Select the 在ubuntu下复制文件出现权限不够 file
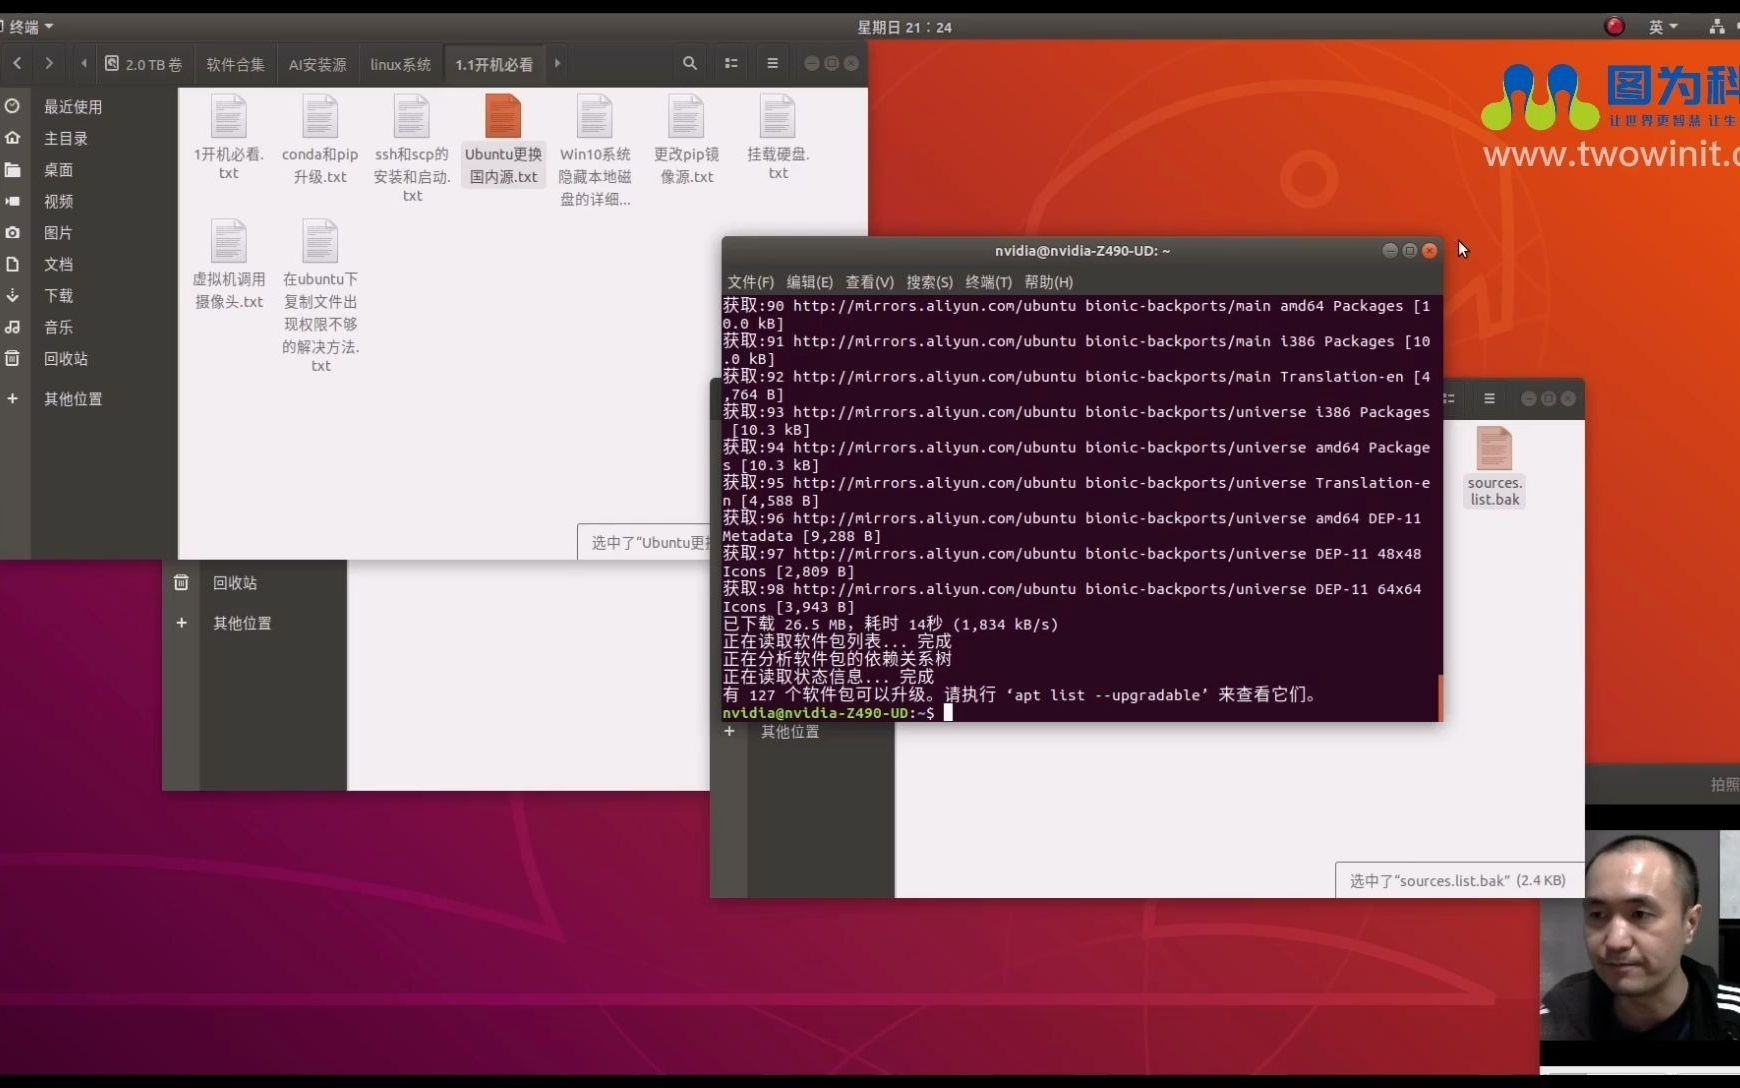Screen dimensions: 1740x1088 320,295
